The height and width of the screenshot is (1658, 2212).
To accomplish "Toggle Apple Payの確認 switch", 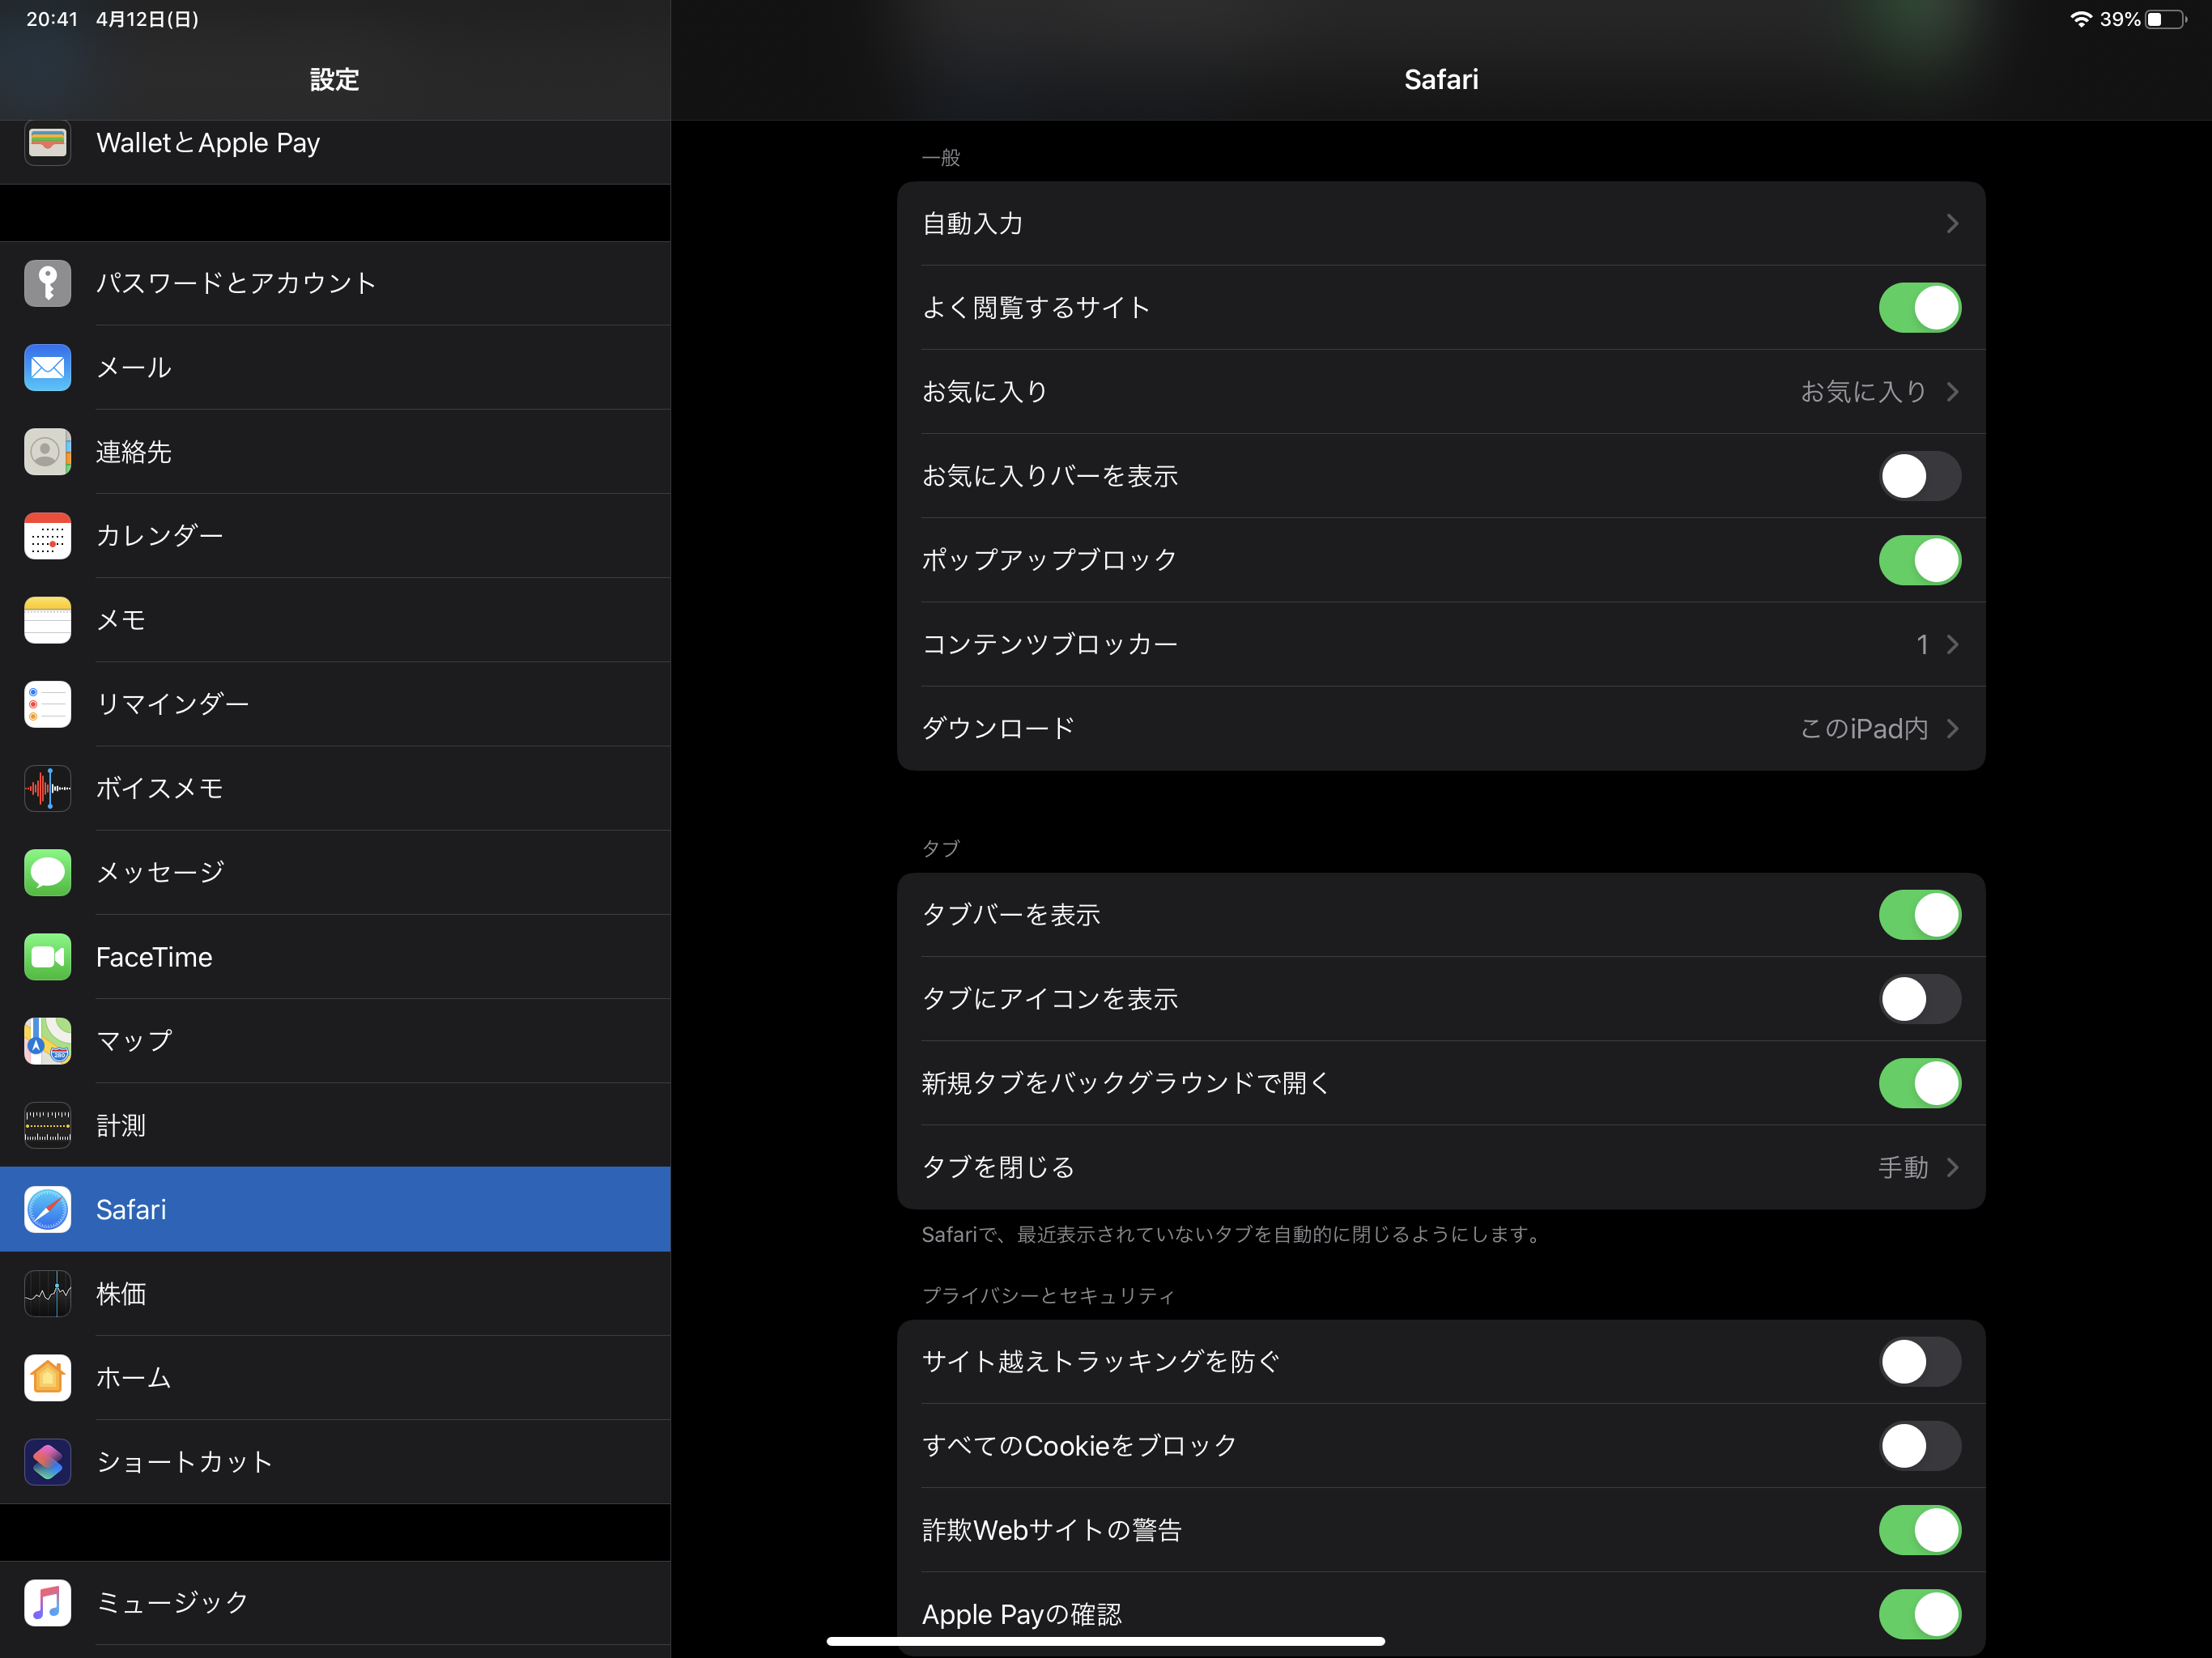I will (1919, 1614).
